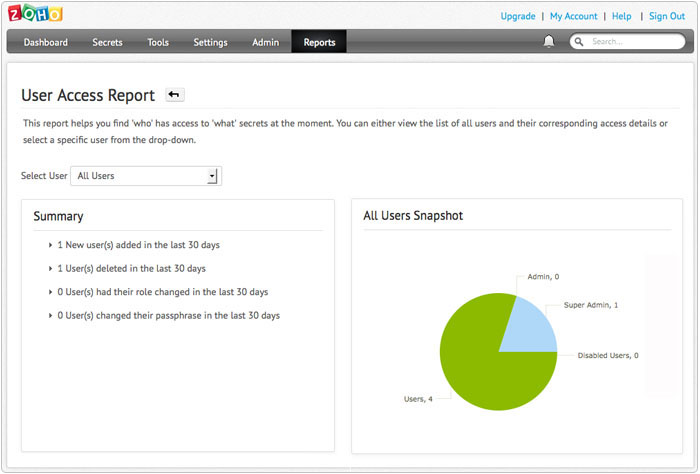
Task: Go to the Secrets tab
Action: pyautogui.click(x=107, y=42)
